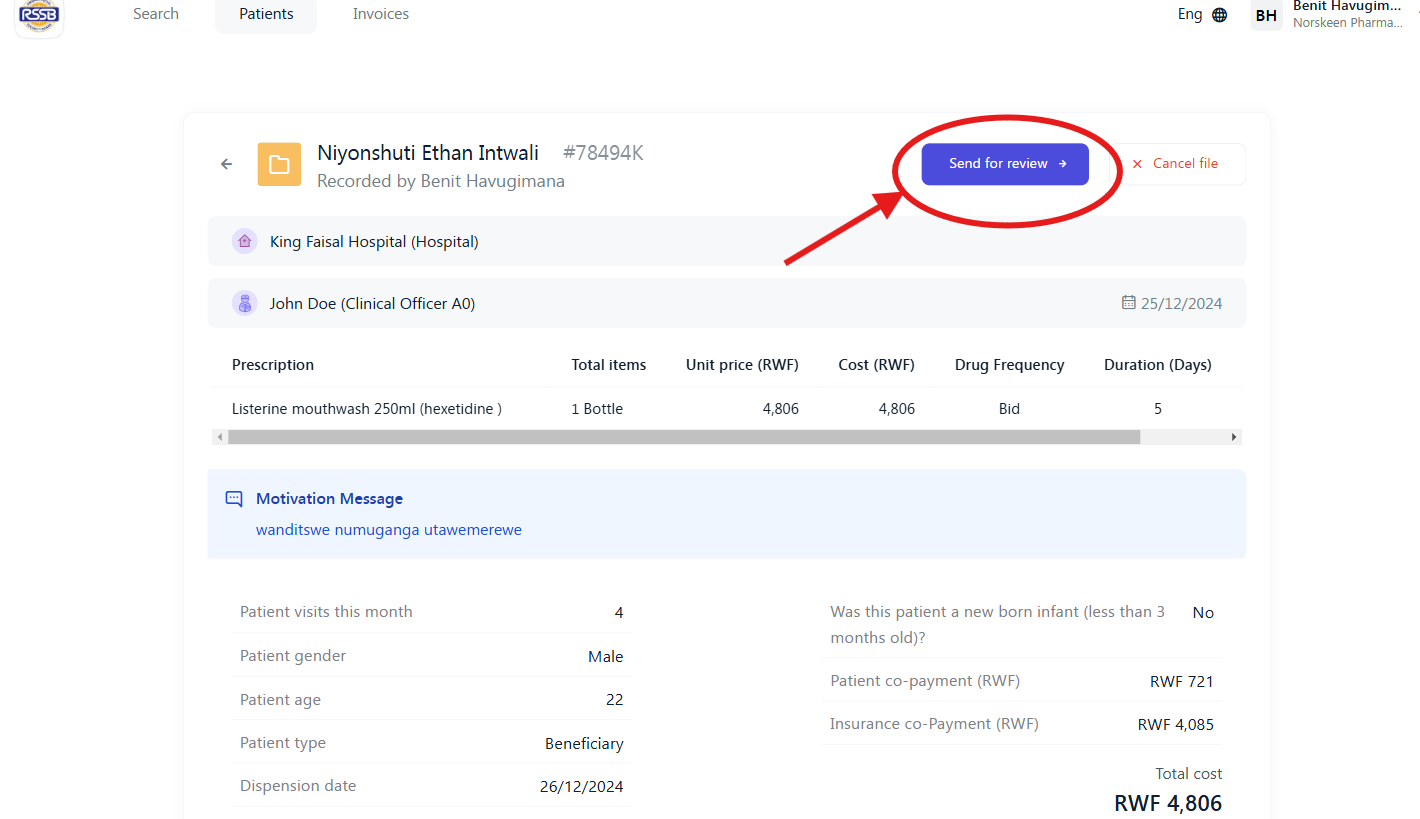Image resolution: width=1420 pixels, height=819 pixels.
Task: Click insurance co-payment RWF 4,085
Action: [1176, 725]
